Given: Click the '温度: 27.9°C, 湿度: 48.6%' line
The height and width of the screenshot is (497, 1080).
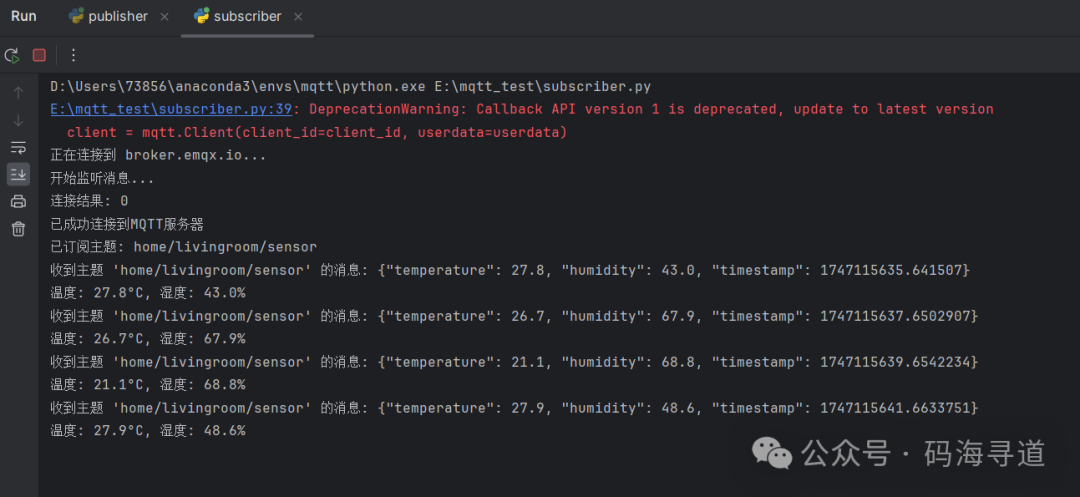Looking at the screenshot, I should coord(148,431).
